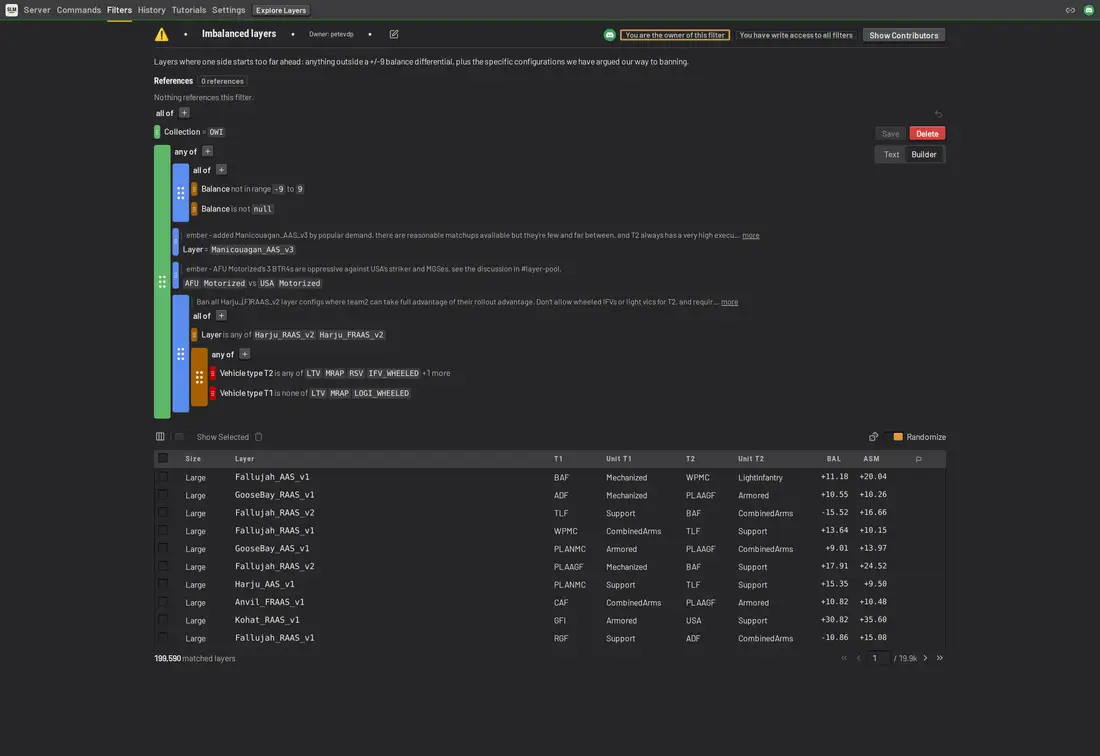Click the lock icon beside Randomize

[x=873, y=436]
